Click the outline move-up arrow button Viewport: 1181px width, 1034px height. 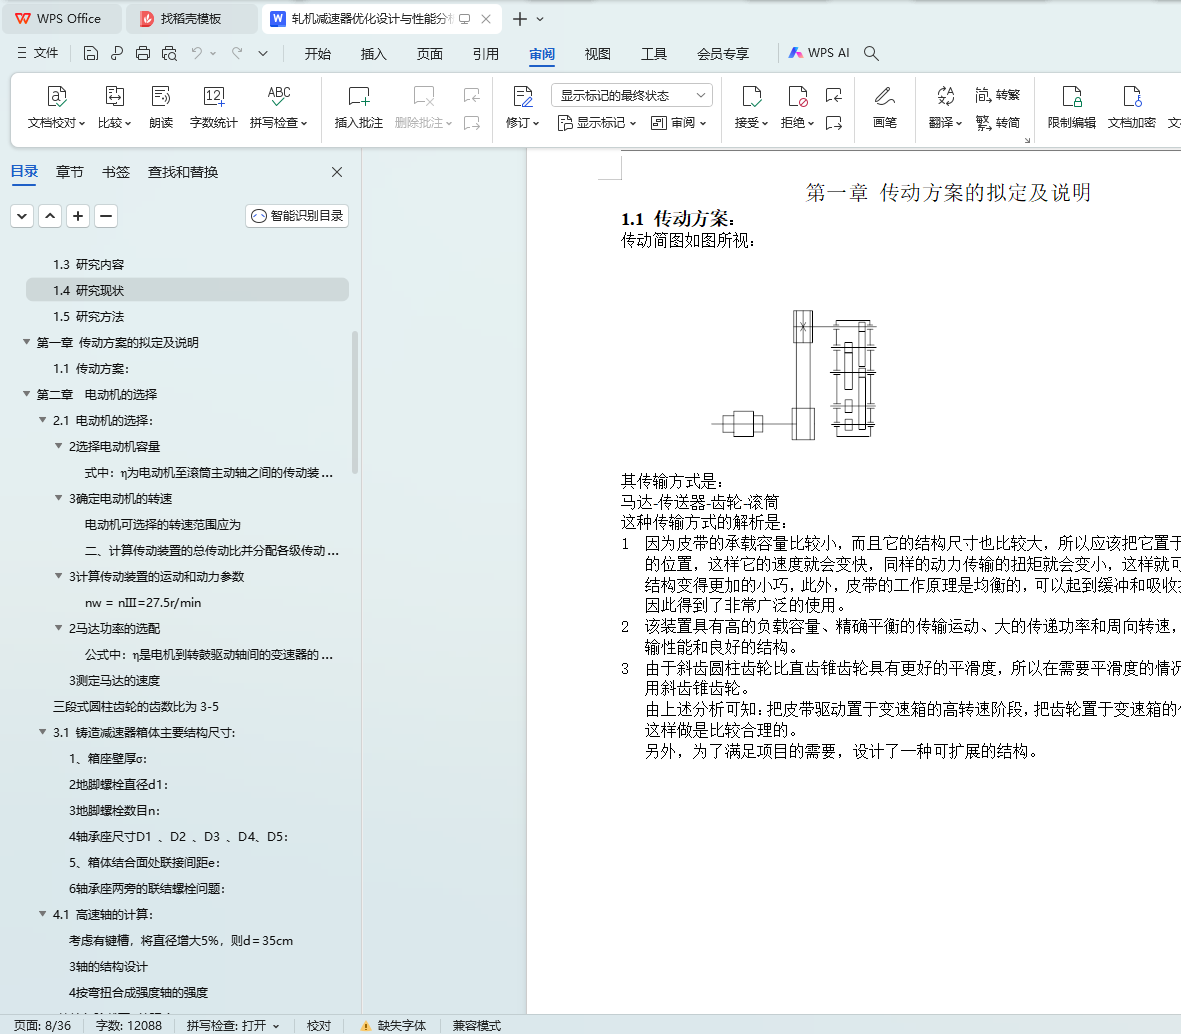(x=50, y=216)
